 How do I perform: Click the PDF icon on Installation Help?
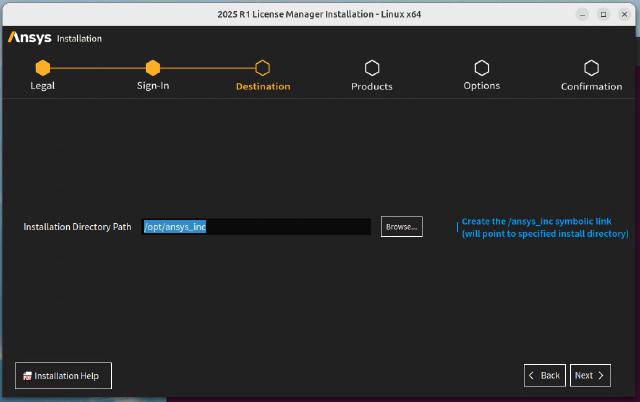coord(27,376)
